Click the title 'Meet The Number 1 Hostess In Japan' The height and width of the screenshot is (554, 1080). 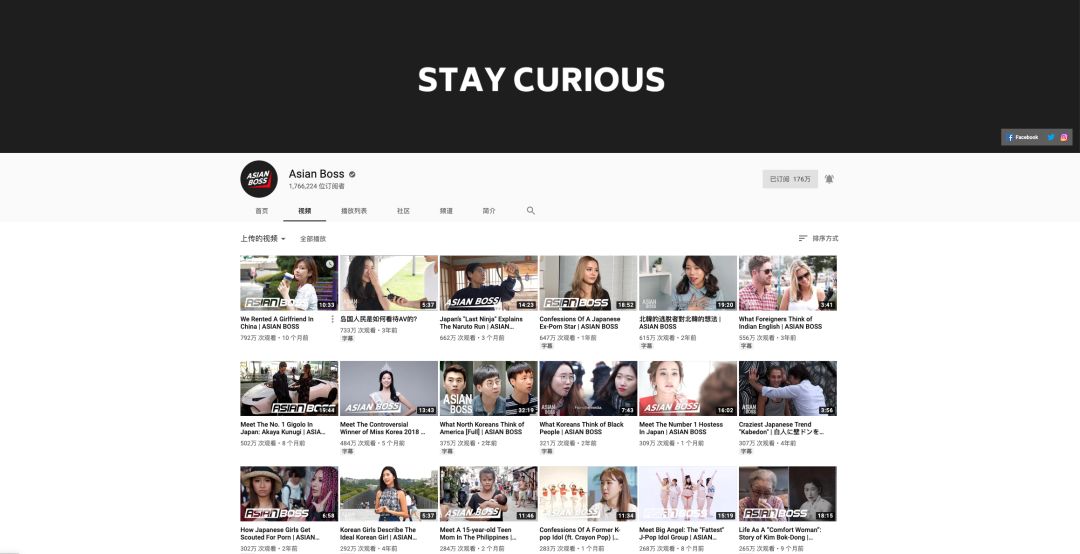(681, 428)
